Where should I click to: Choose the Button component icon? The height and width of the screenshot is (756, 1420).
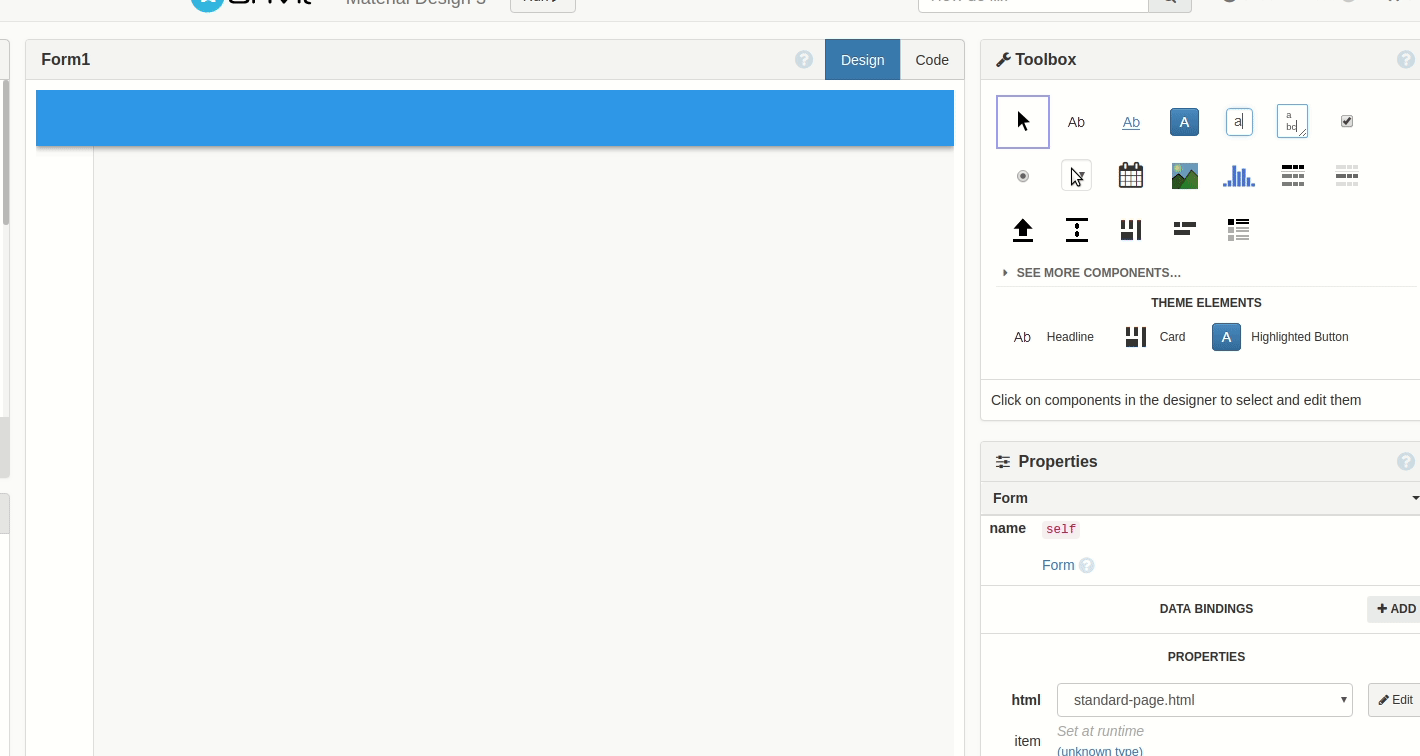[x=1184, y=122]
